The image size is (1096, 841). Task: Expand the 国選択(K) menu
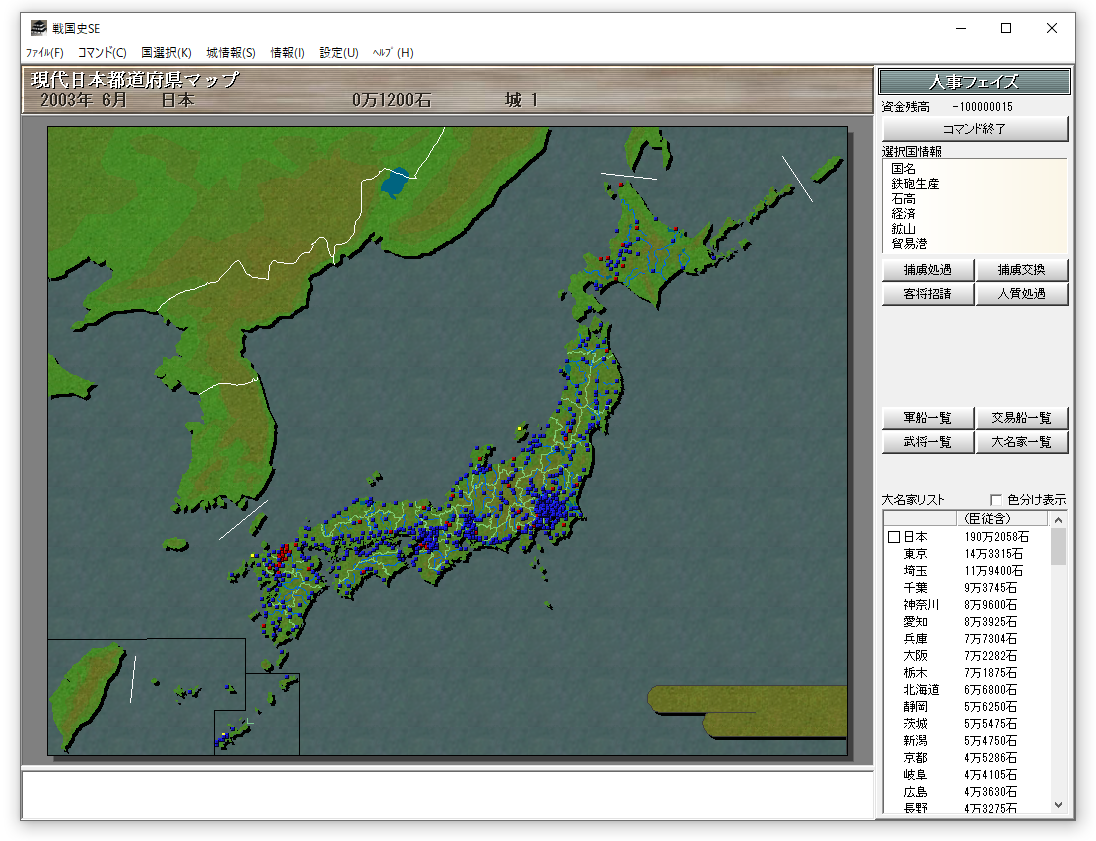coord(166,53)
